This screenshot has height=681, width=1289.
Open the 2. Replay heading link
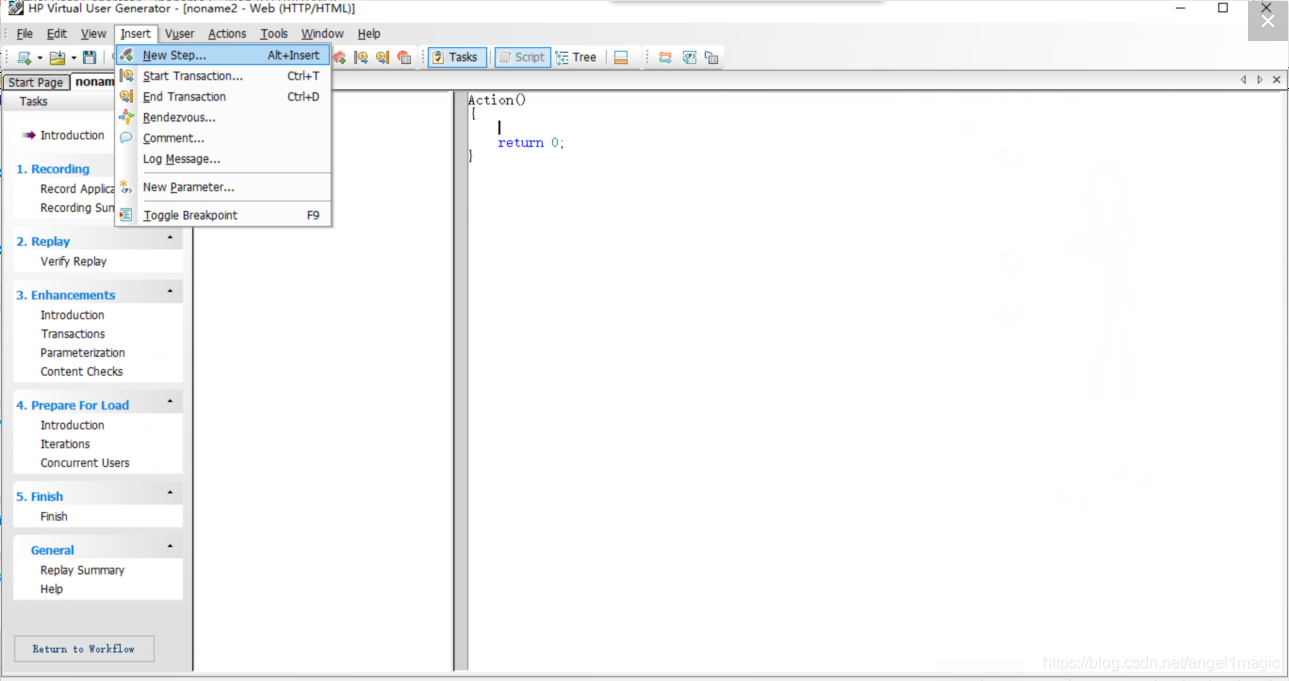click(x=43, y=241)
